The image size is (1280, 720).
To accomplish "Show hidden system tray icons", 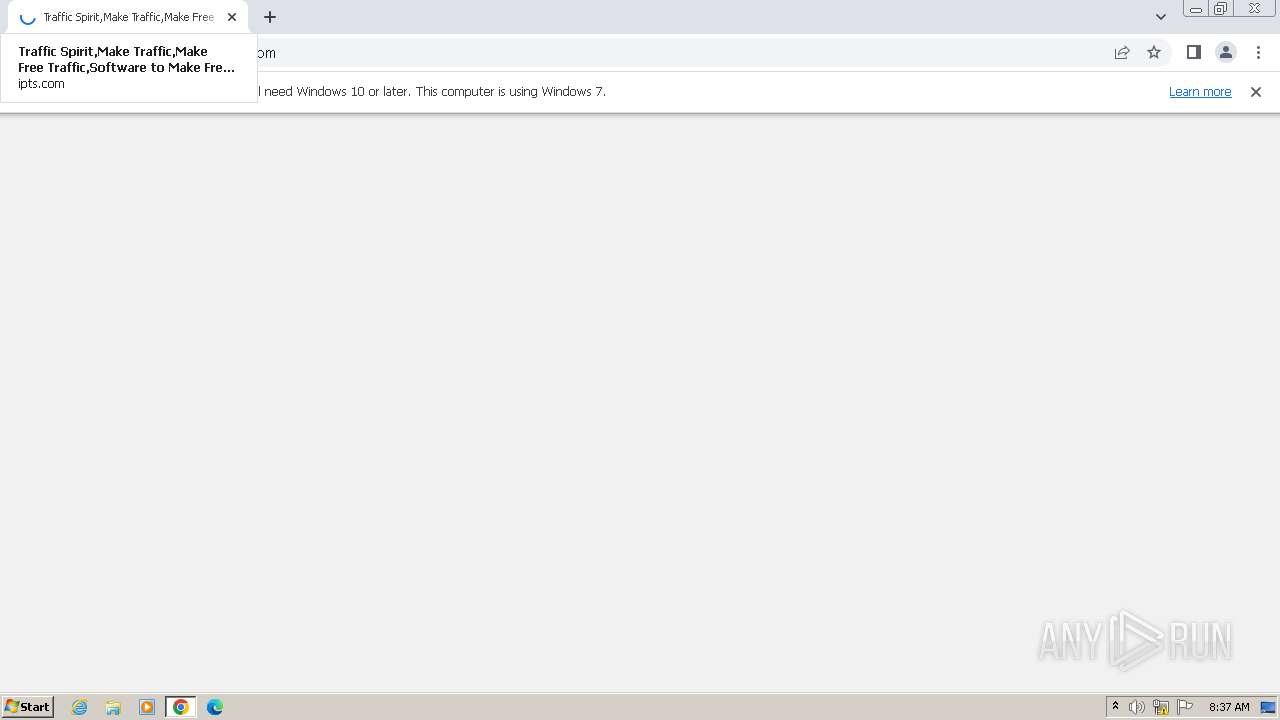I will [x=1115, y=707].
